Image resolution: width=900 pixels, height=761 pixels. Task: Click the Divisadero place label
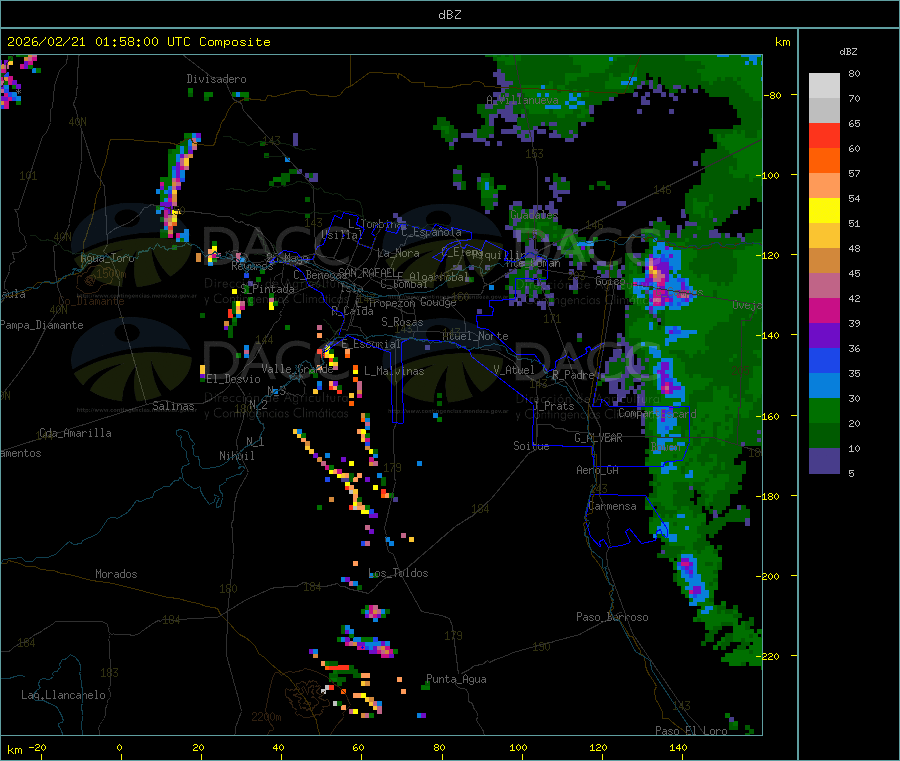[x=216, y=79]
